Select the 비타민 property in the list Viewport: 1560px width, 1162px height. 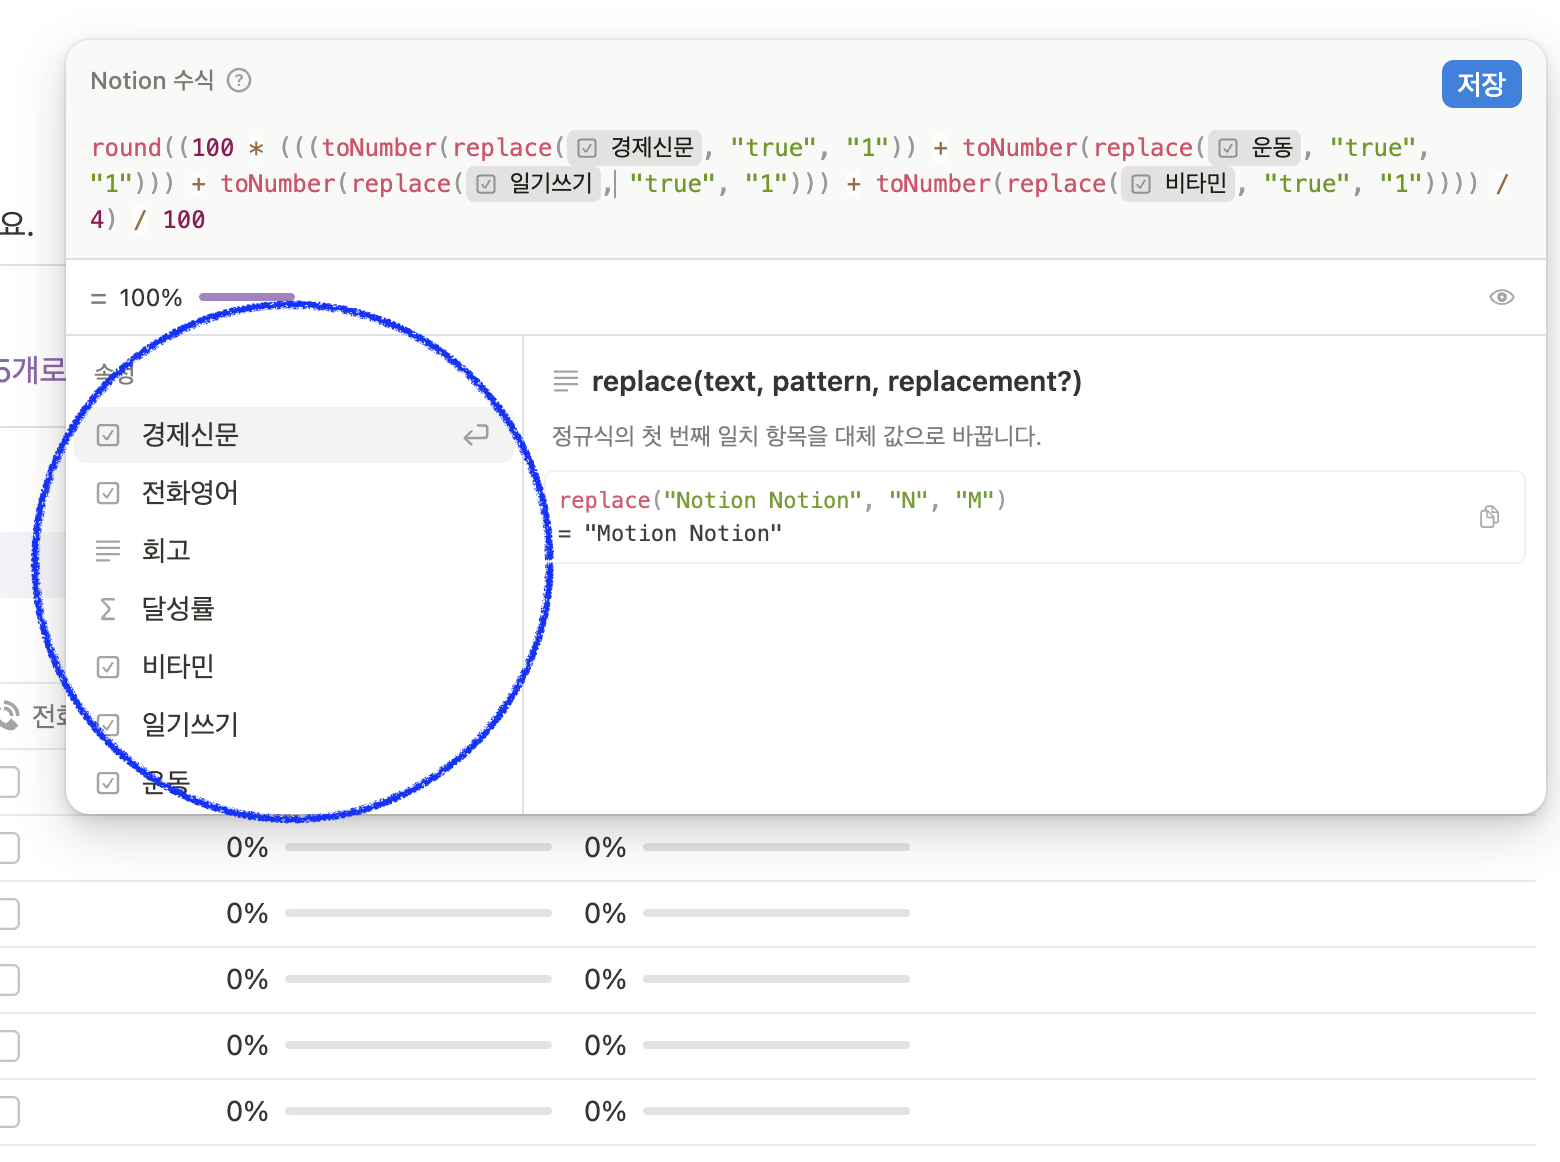pyautogui.click(x=294, y=667)
